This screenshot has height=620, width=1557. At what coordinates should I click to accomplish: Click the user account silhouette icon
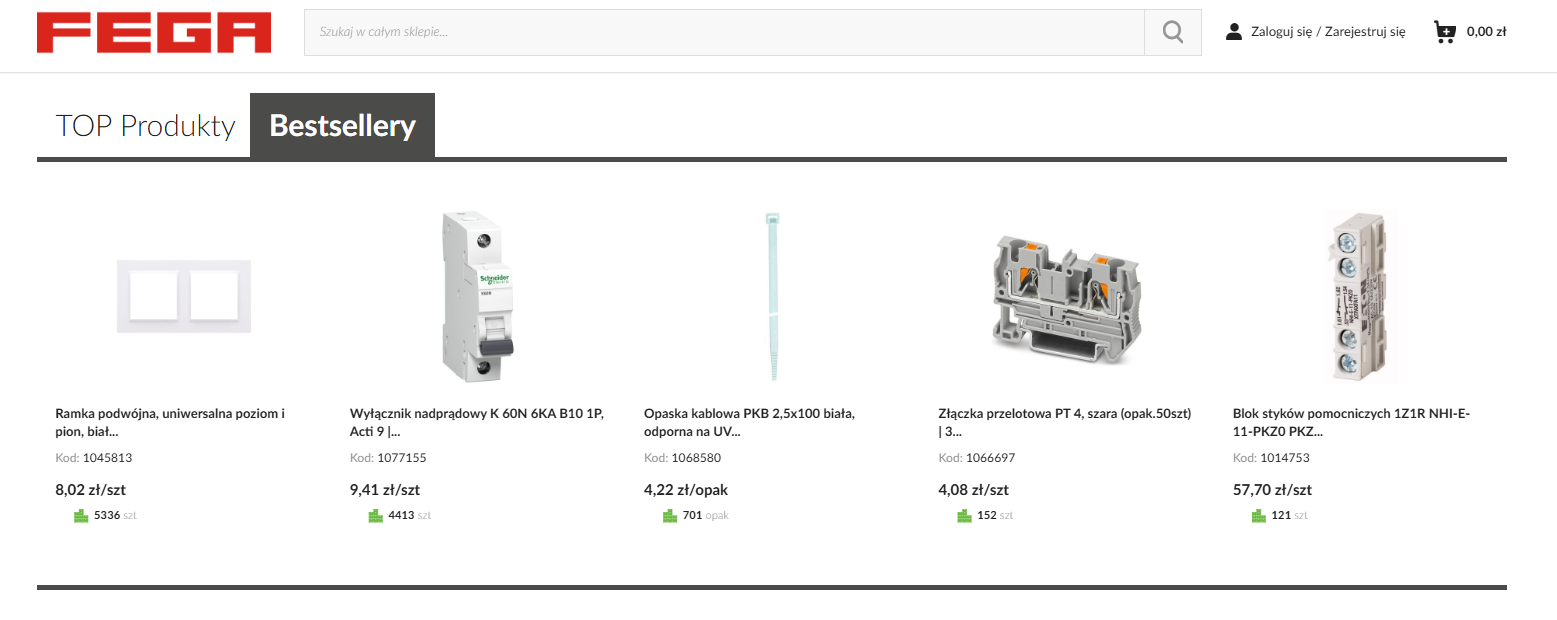(x=1234, y=32)
